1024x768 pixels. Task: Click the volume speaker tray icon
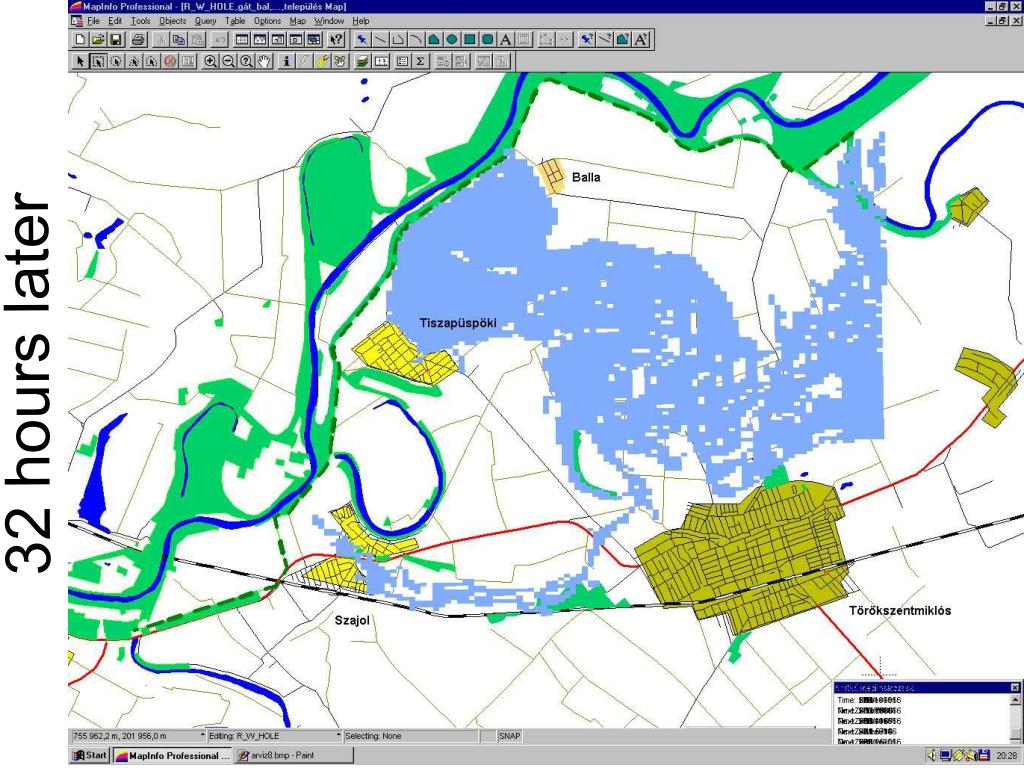tap(932, 756)
